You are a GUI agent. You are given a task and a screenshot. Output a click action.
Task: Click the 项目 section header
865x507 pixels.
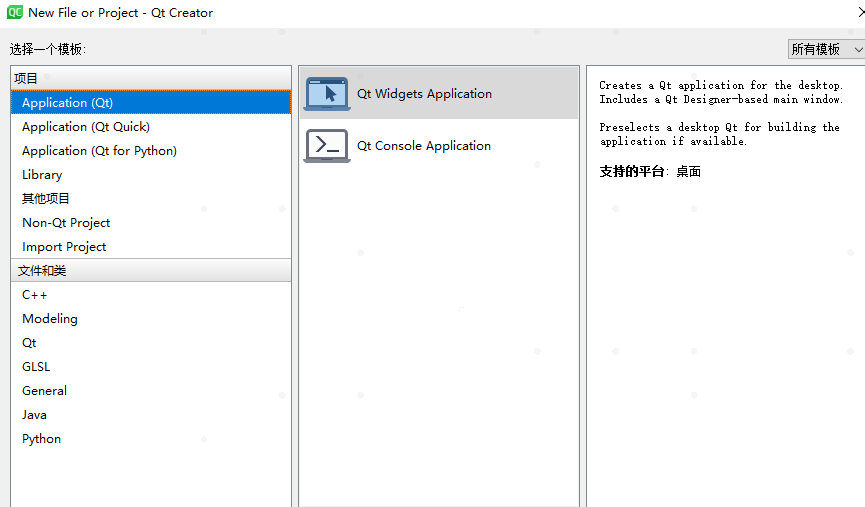151,78
